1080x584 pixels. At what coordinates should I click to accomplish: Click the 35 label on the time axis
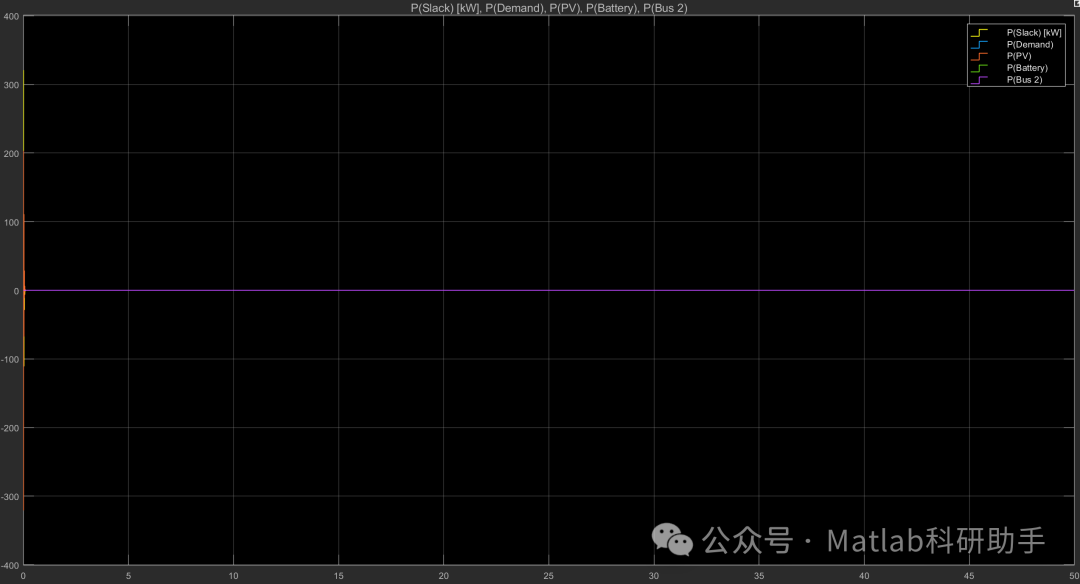pyautogui.click(x=758, y=576)
